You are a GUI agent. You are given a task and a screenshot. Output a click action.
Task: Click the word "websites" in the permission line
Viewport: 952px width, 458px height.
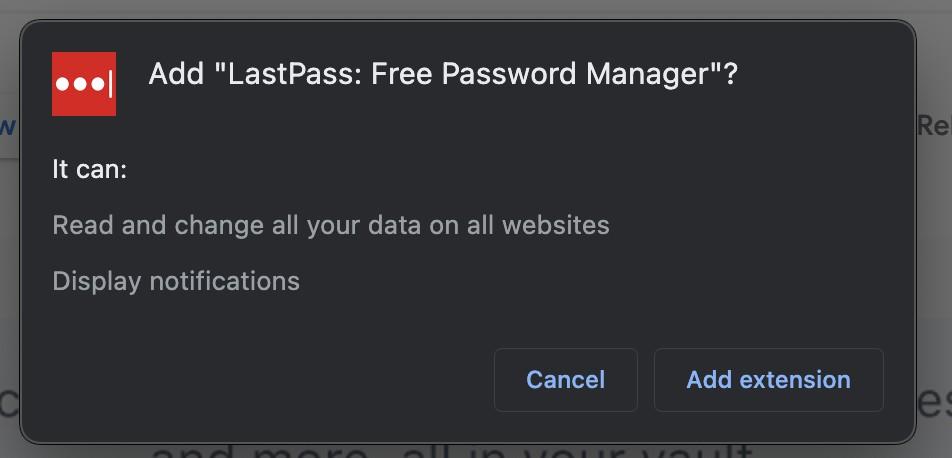(x=555, y=225)
